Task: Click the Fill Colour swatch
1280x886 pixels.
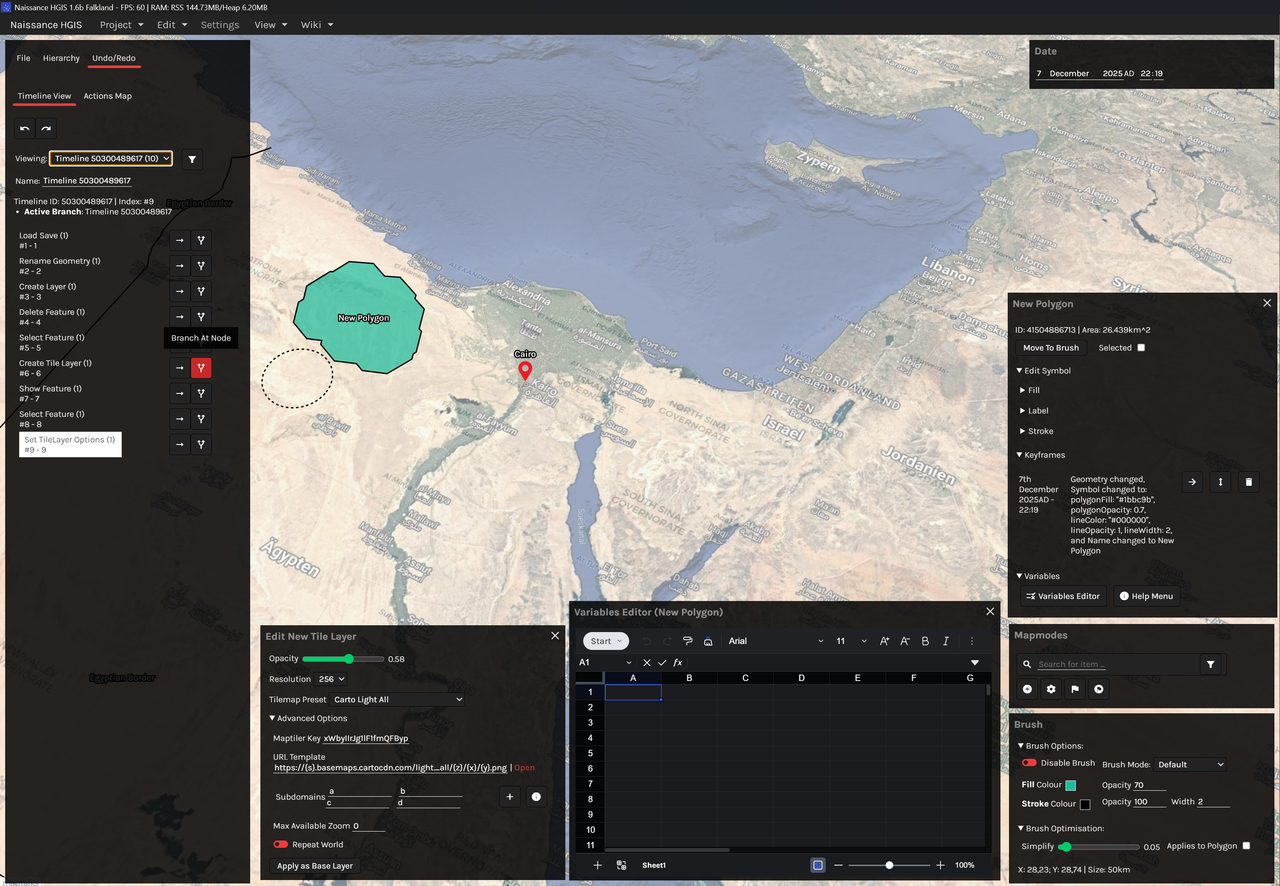Action: tap(1071, 786)
